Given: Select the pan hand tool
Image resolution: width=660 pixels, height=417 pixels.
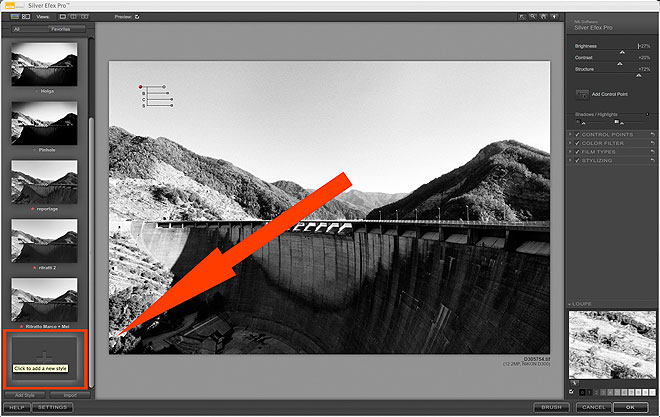Looking at the screenshot, I should click(x=544, y=17).
